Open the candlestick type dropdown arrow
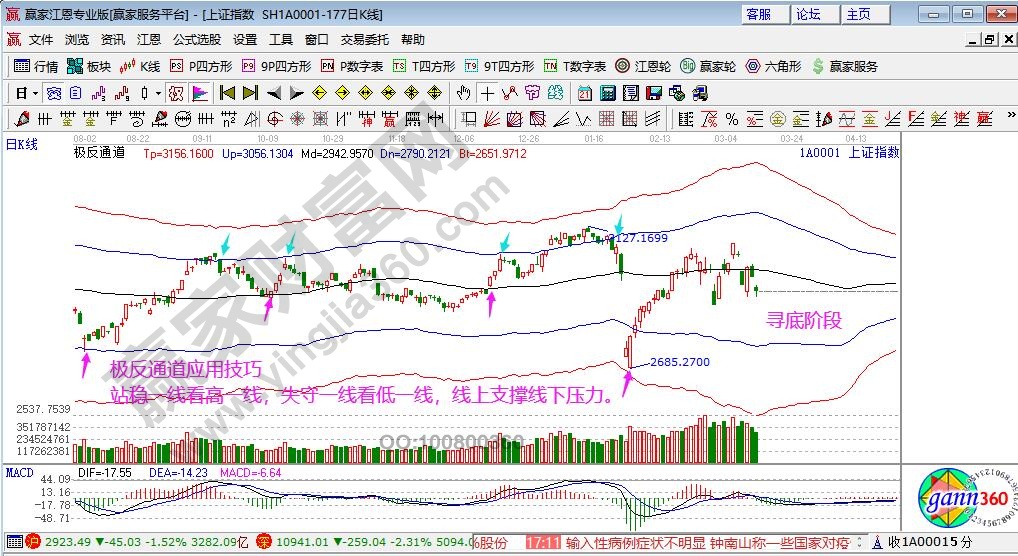 [x=159, y=93]
